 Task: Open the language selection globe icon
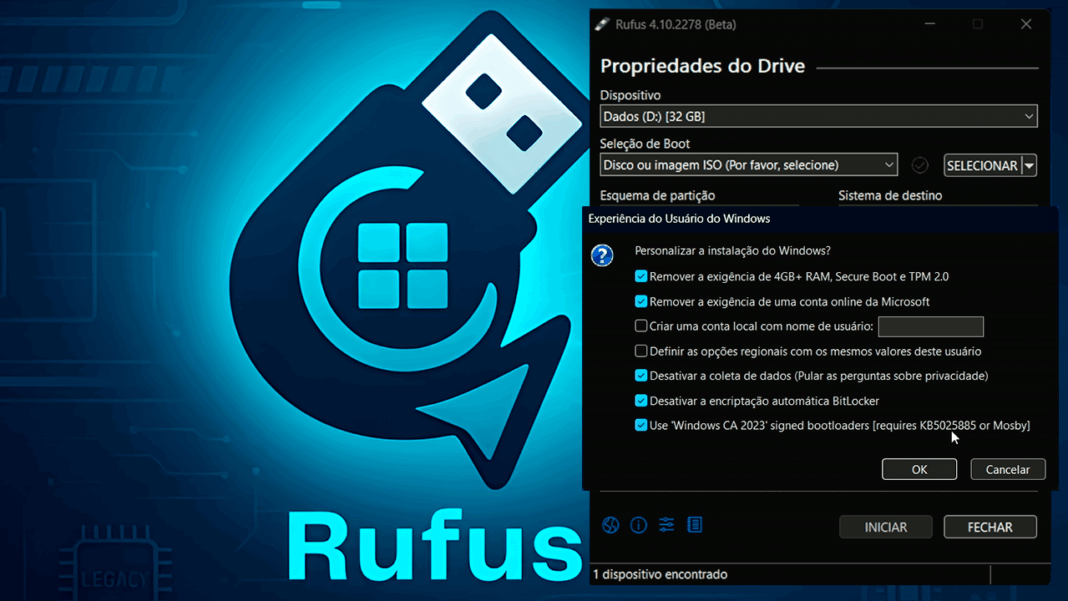click(x=610, y=524)
